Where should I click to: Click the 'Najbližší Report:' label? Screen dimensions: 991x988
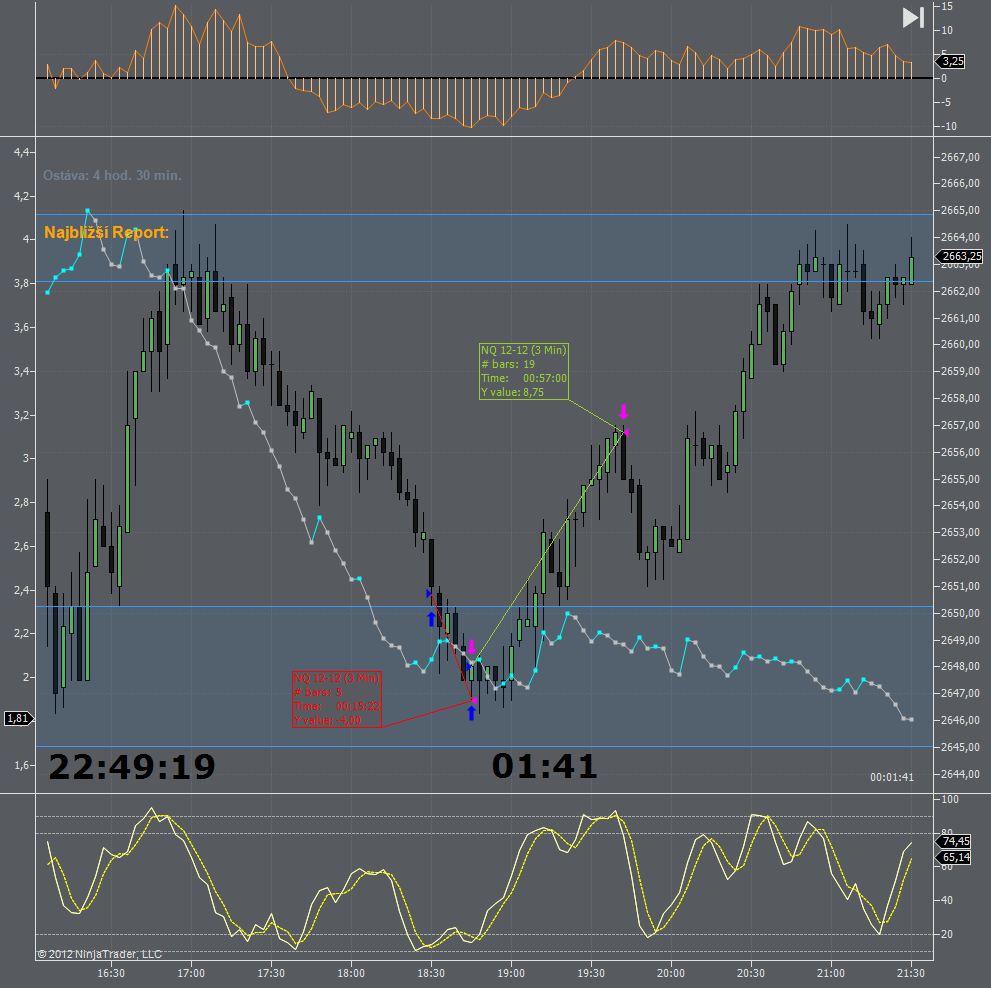click(106, 233)
